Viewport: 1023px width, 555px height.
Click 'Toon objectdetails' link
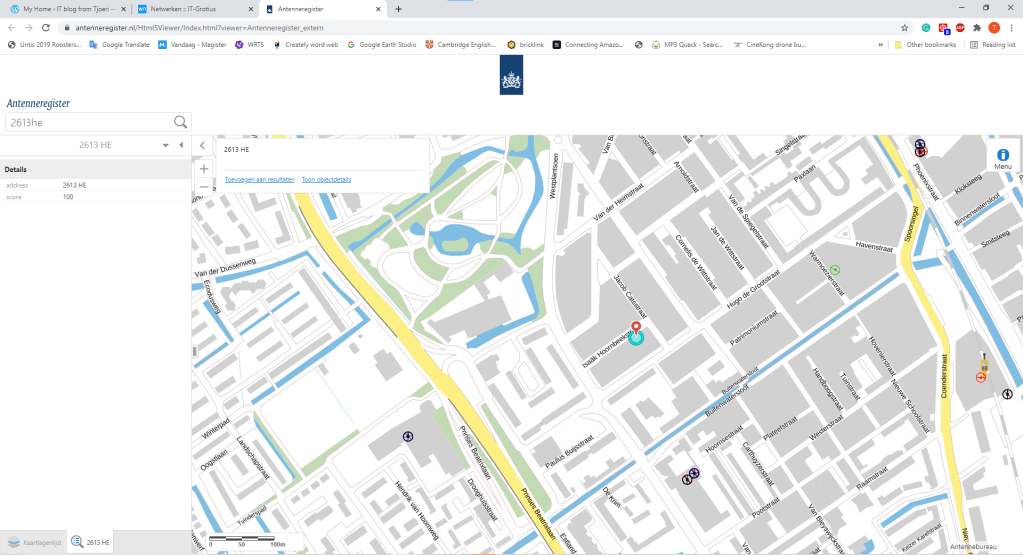coord(327,180)
